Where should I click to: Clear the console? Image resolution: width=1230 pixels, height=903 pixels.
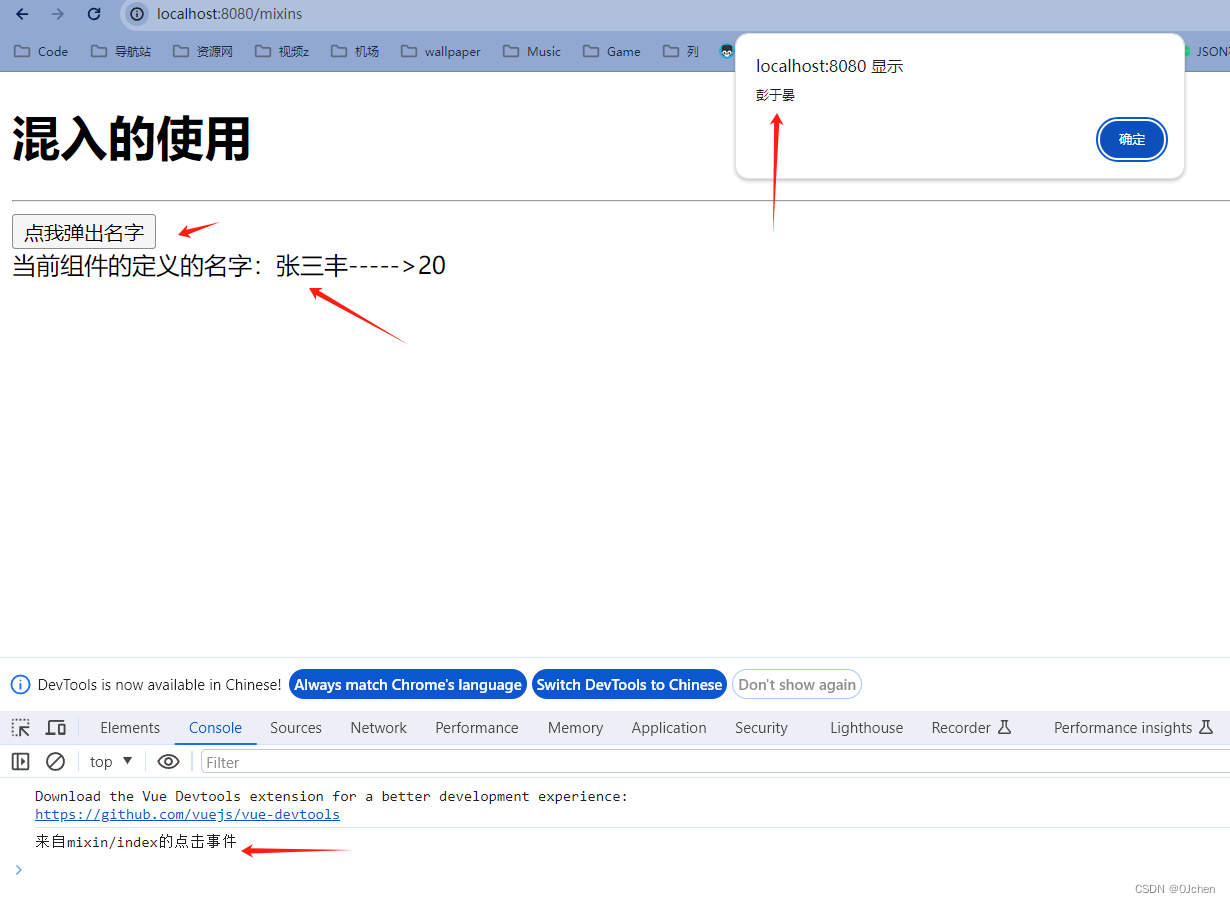pyautogui.click(x=55, y=761)
